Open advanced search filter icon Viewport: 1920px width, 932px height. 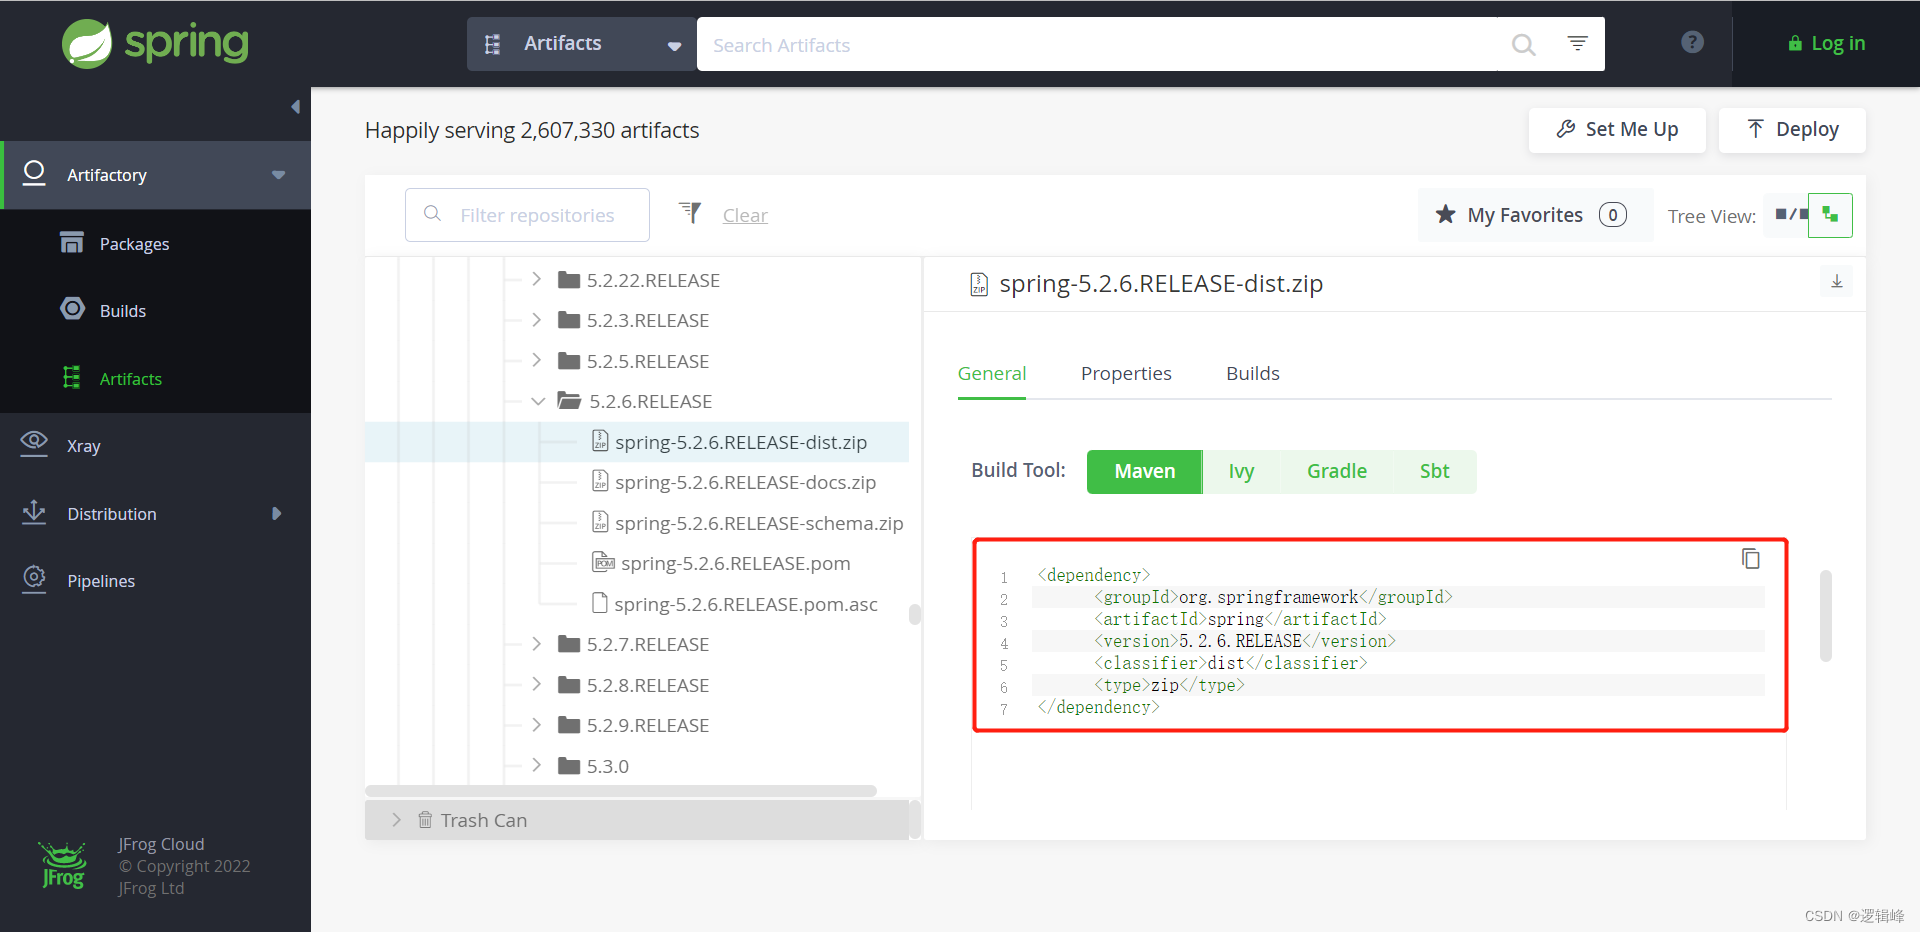[x=1577, y=43]
